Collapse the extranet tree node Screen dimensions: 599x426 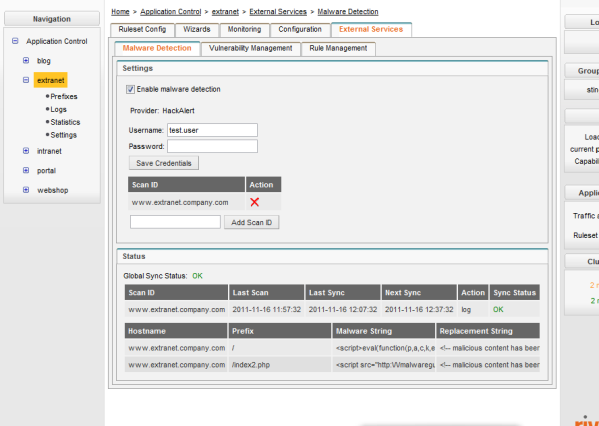coord(26,80)
